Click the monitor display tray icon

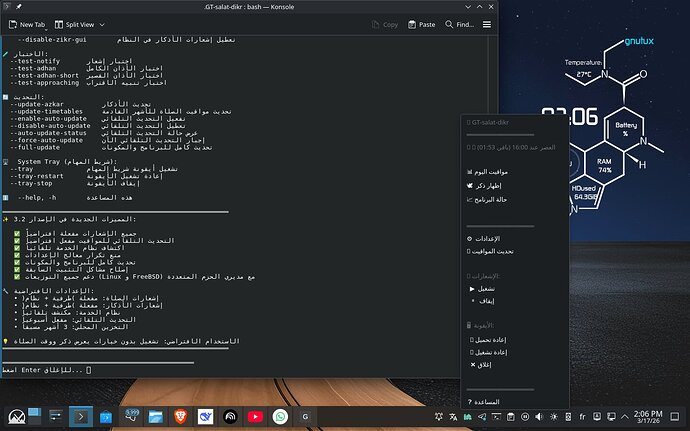[611, 416]
